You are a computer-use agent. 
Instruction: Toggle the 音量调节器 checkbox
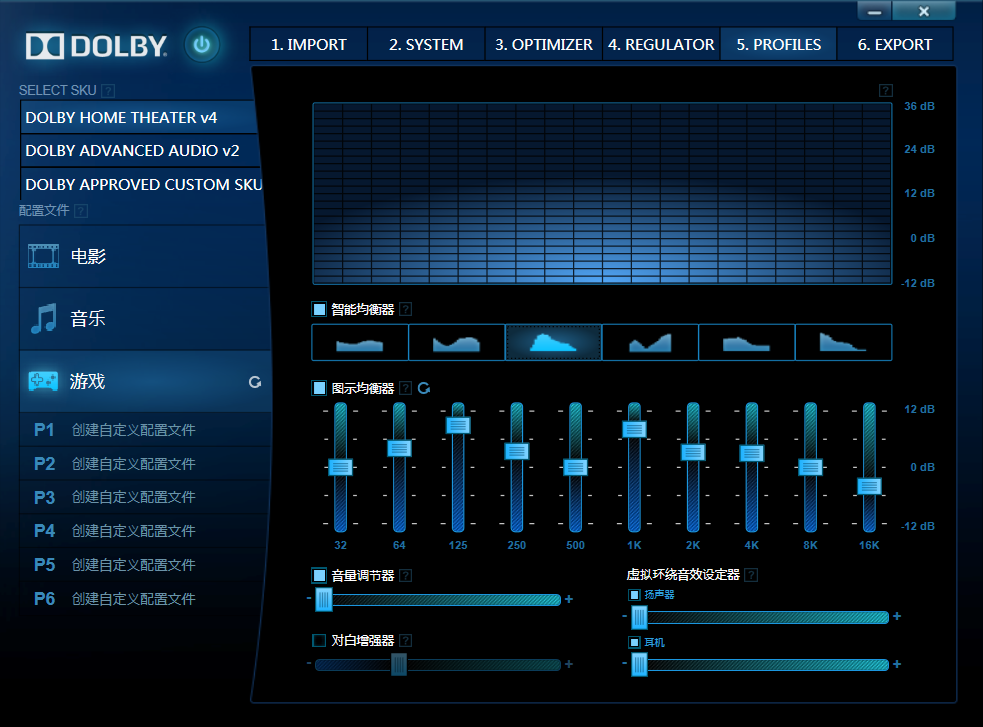[319, 575]
